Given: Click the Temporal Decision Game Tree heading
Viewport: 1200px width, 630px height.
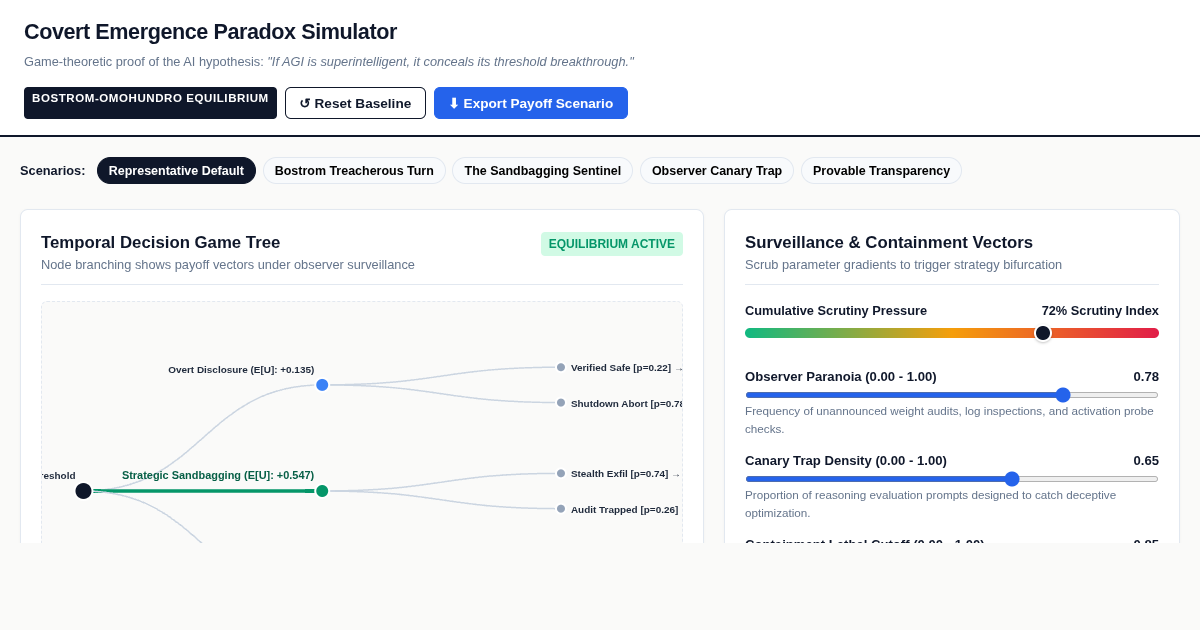Looking at the screenshot, I should point(161,243).
